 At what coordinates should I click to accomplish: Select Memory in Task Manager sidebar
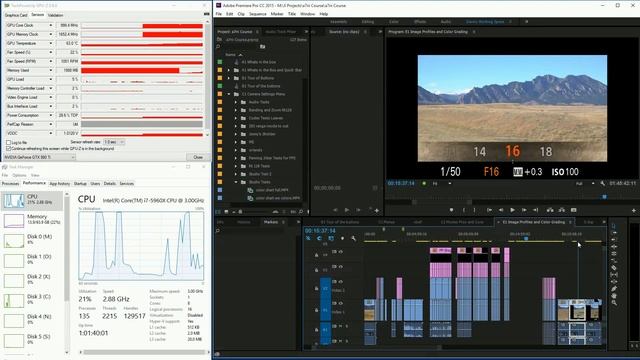pos(33,220)
